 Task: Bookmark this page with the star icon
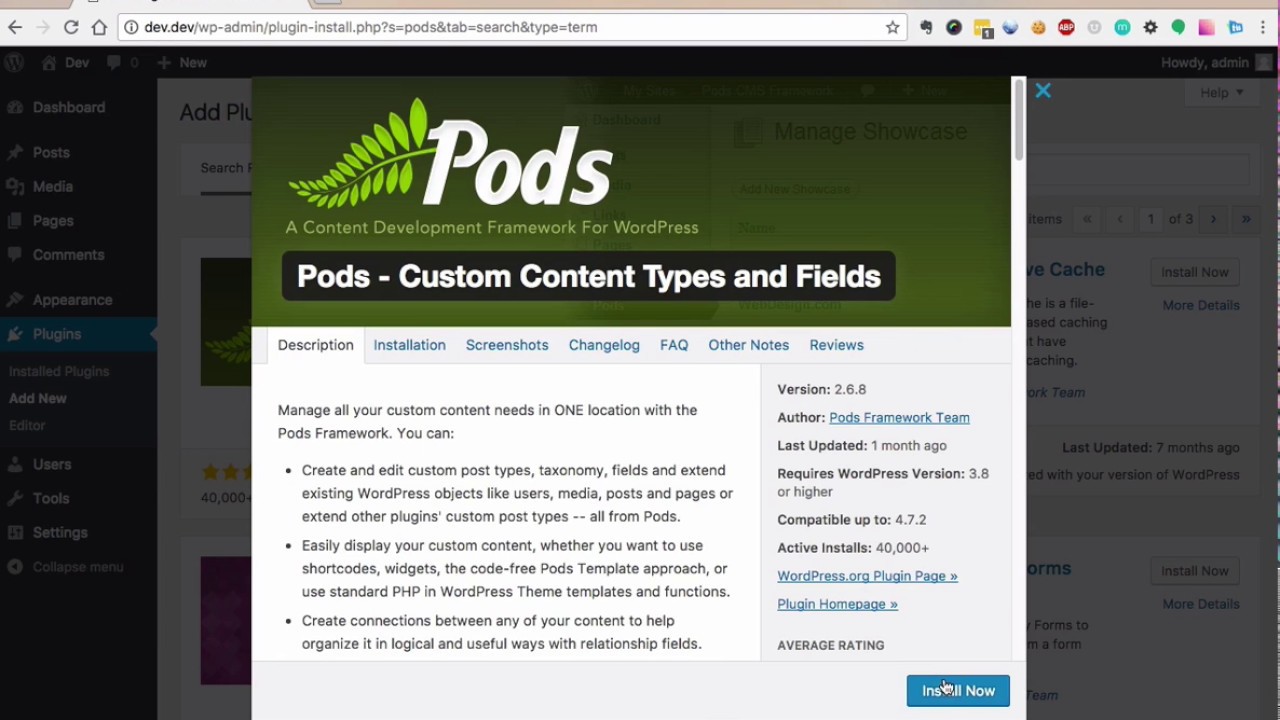[x=893, y=27]
